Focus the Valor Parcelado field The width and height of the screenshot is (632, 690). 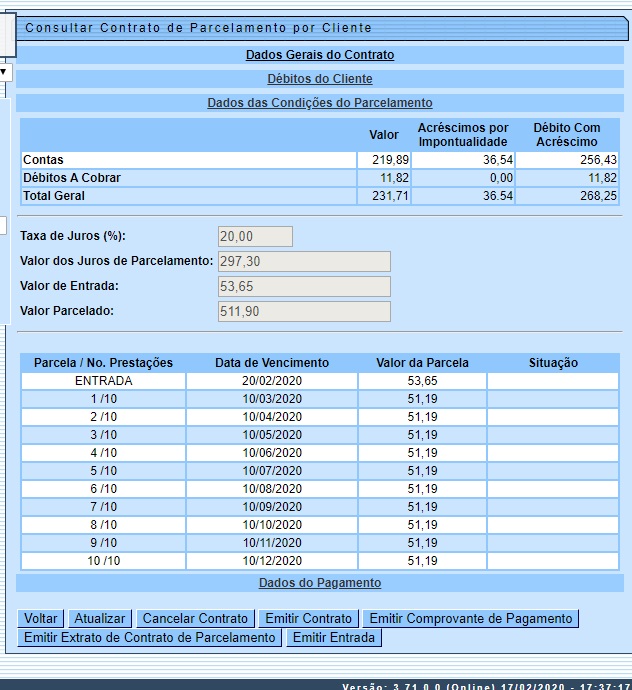click(303, 312)
